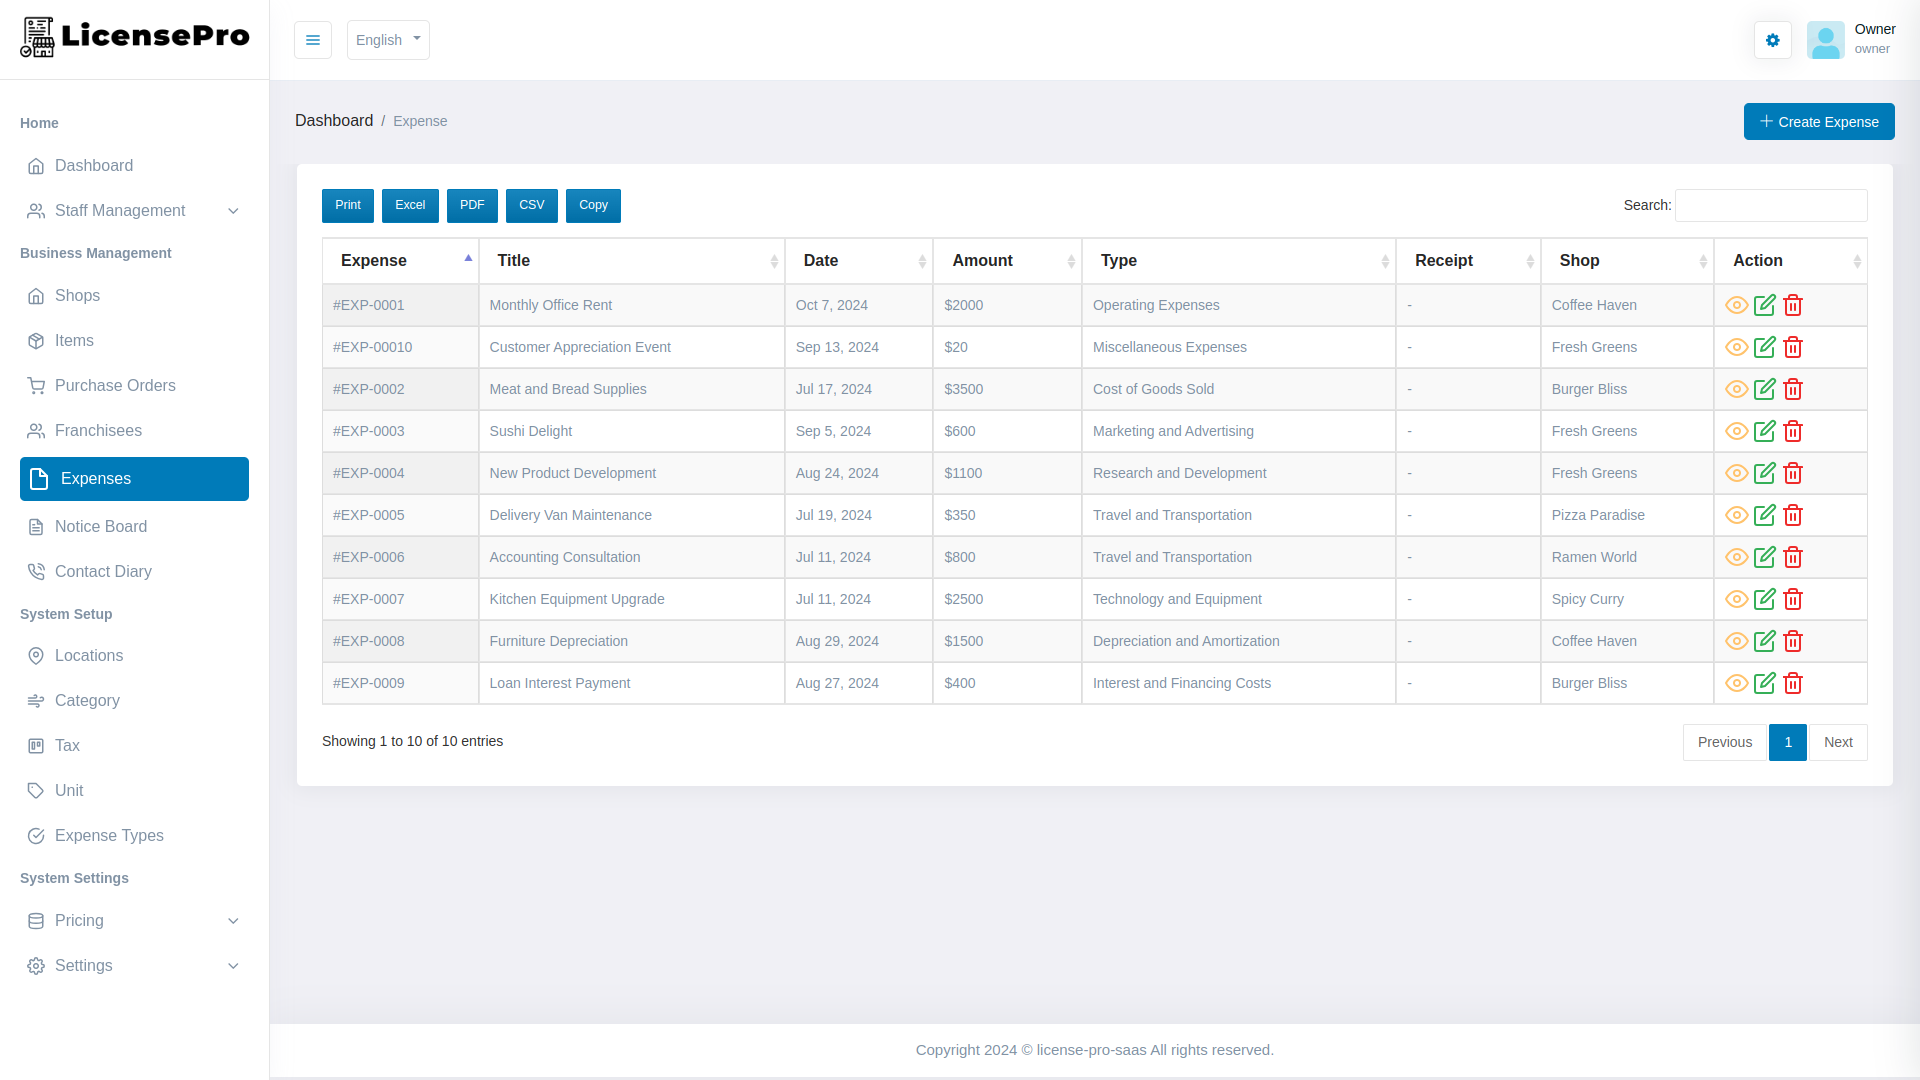
Task: Select the Locations sidebar entry
Action: point(89,655)
